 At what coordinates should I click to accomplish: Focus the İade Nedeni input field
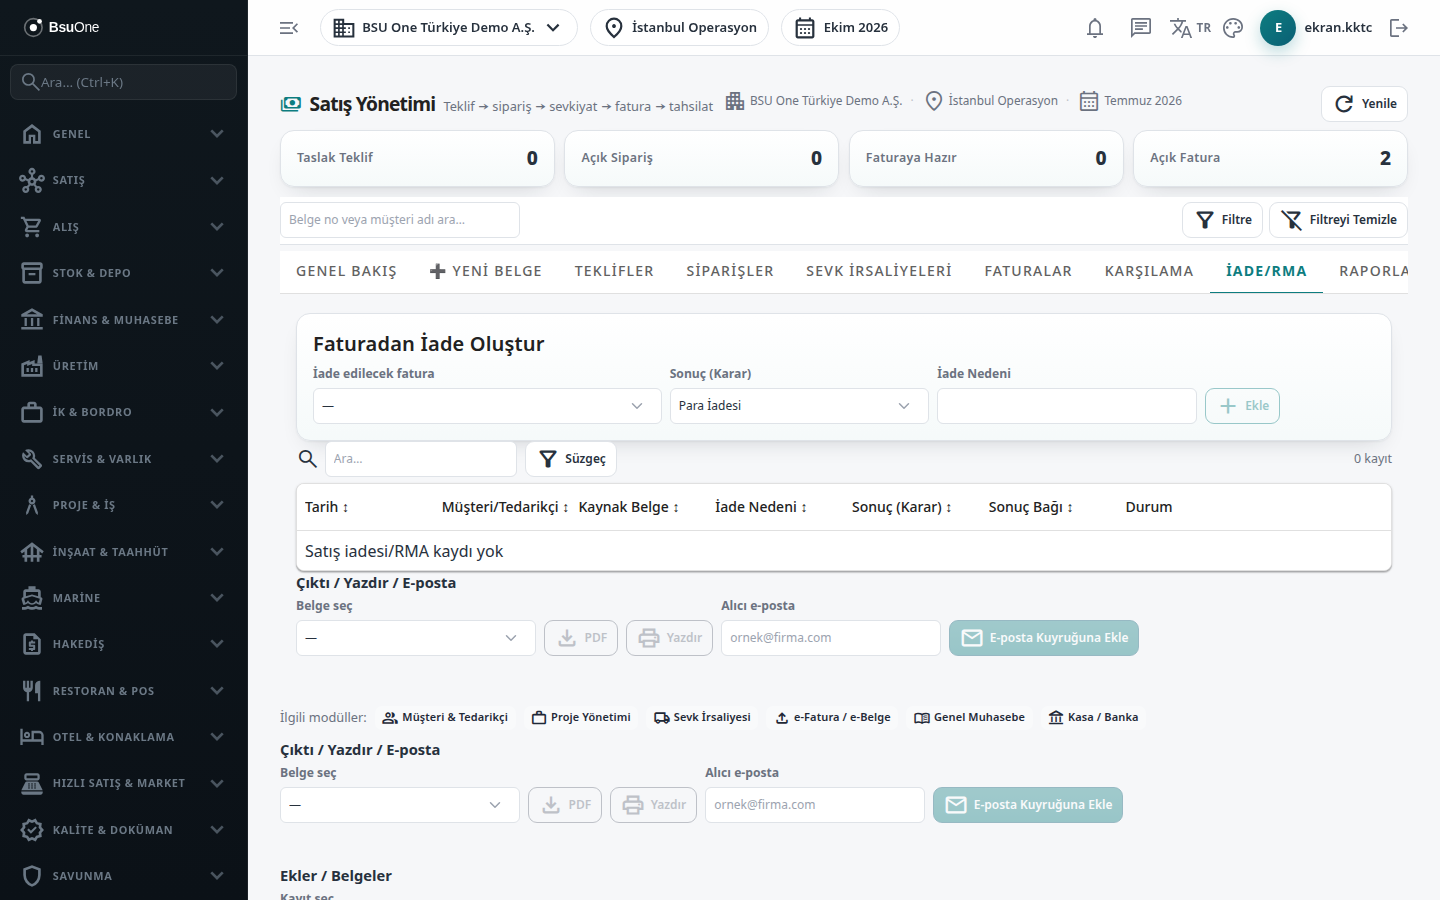coord(1067,406)
